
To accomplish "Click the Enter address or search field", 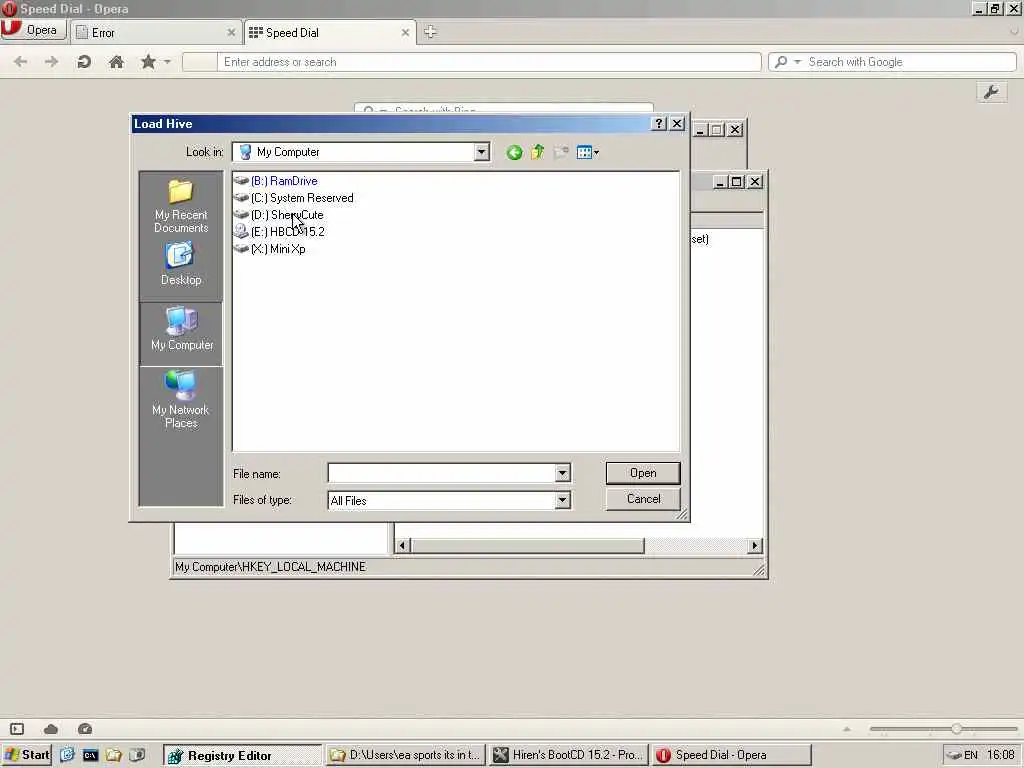I will click(488, 62).
